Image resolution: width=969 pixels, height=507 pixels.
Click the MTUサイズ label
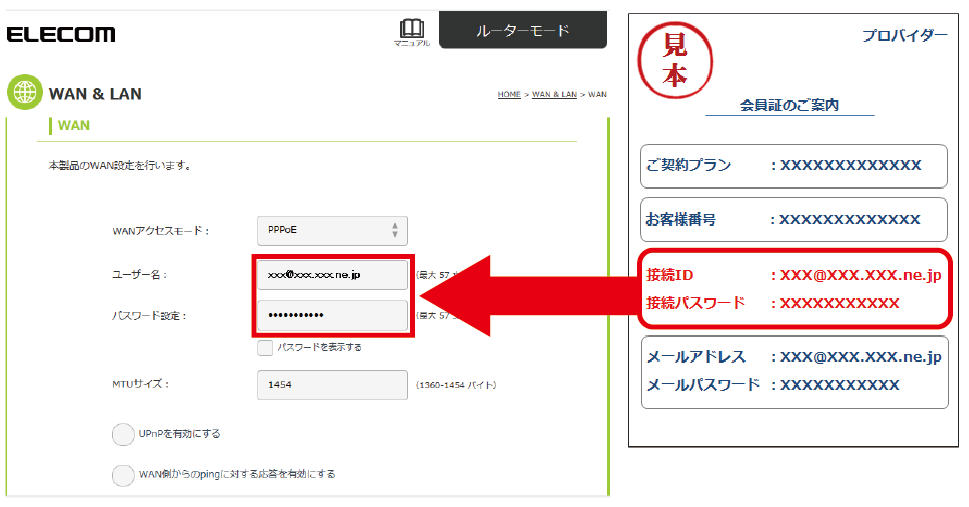[x=140, y=385]
